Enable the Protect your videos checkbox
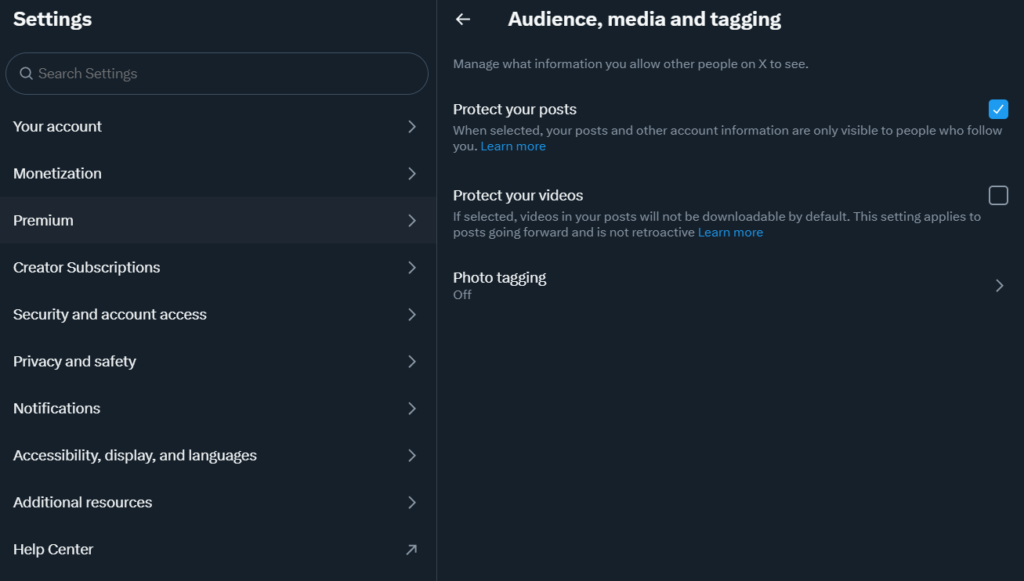The height and width of the screenshot is (581, 1024). (x=998, y=195)
